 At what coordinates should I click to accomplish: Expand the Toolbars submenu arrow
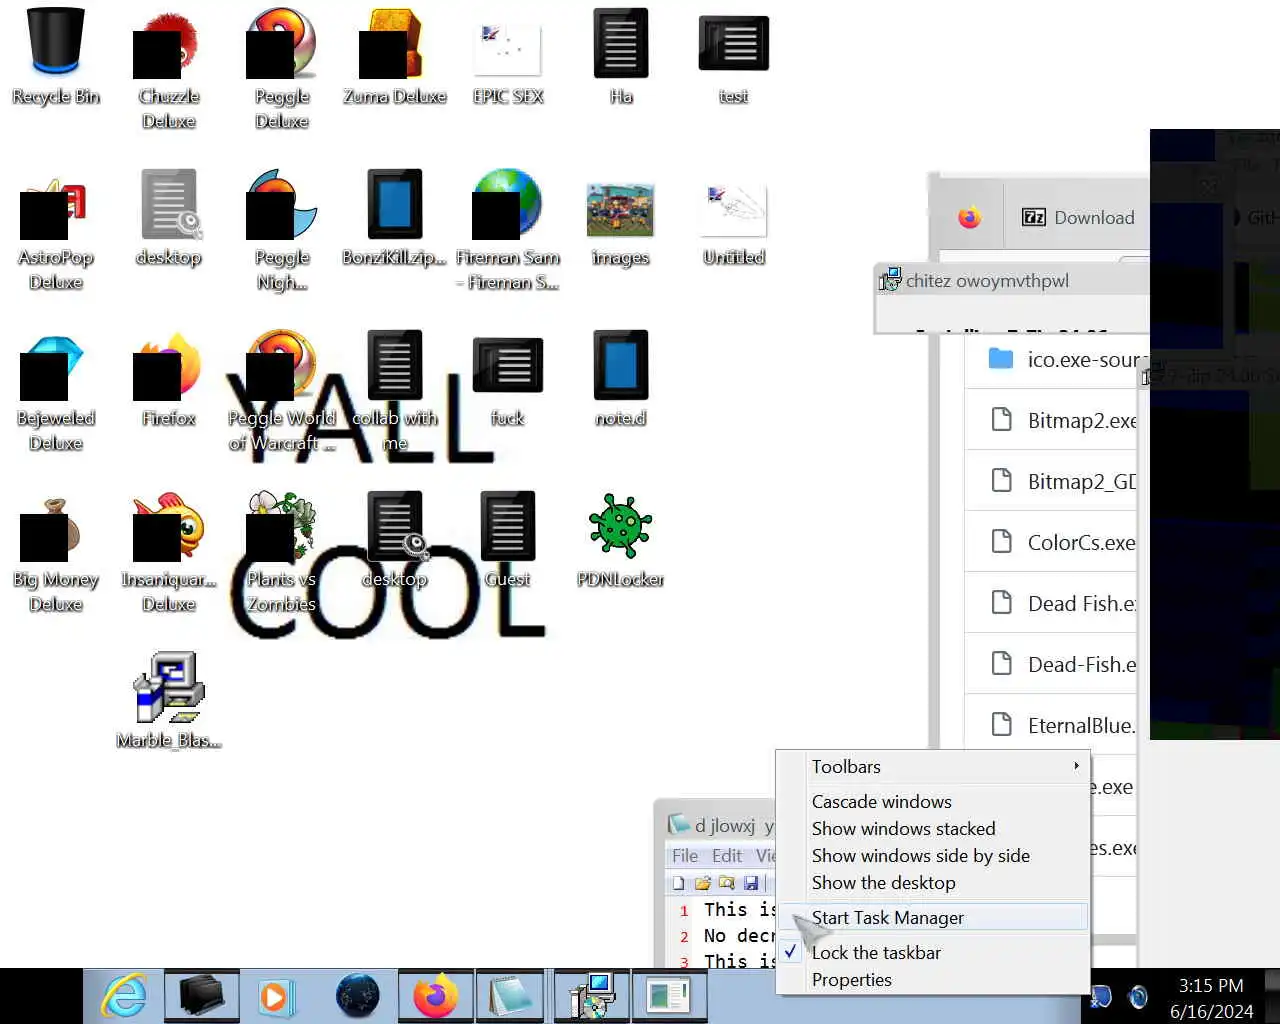click(1076, 766)
